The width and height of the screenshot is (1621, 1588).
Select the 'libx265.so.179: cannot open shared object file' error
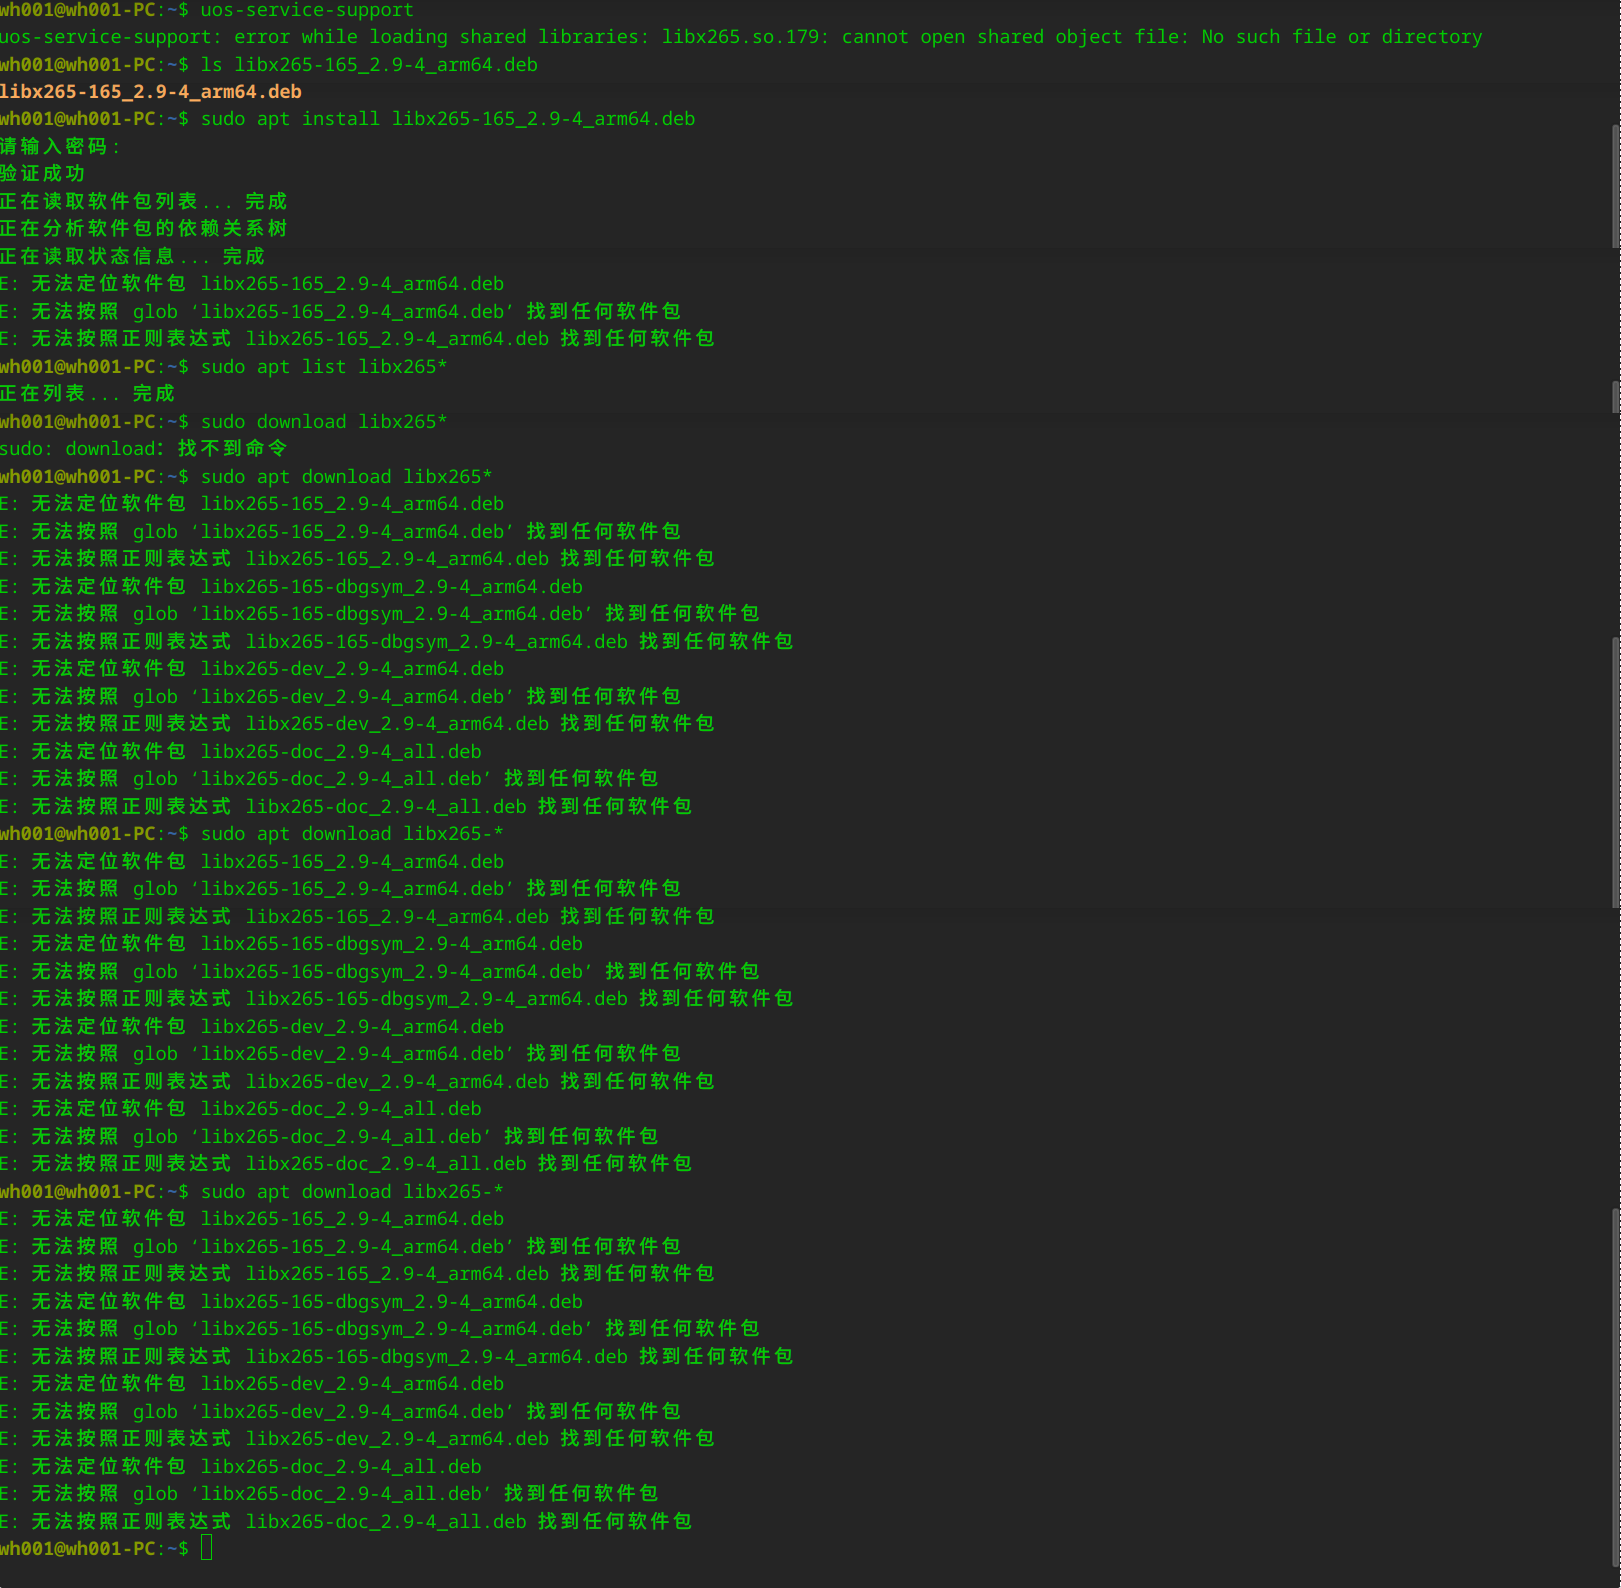924,37
